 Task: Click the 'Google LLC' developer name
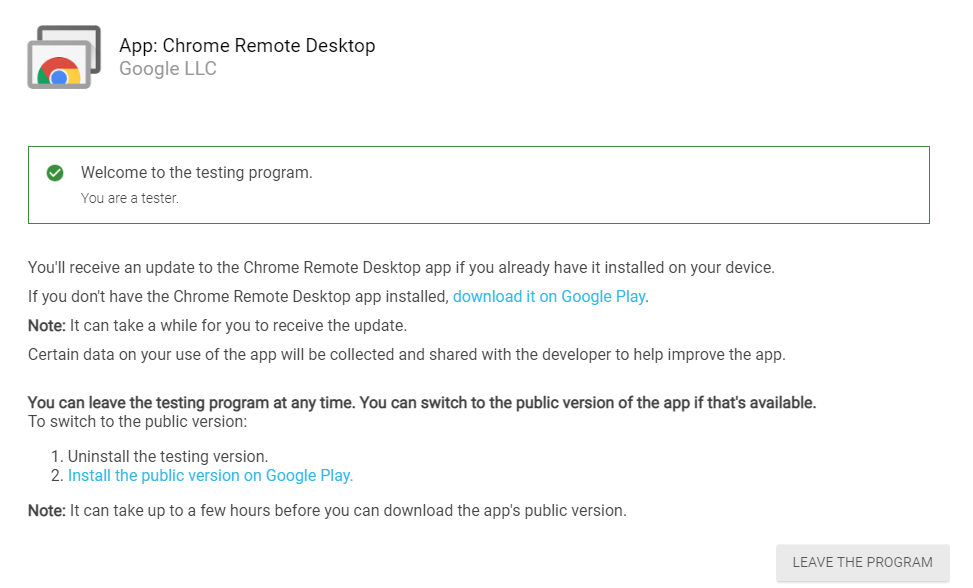(x=168, y=68)
